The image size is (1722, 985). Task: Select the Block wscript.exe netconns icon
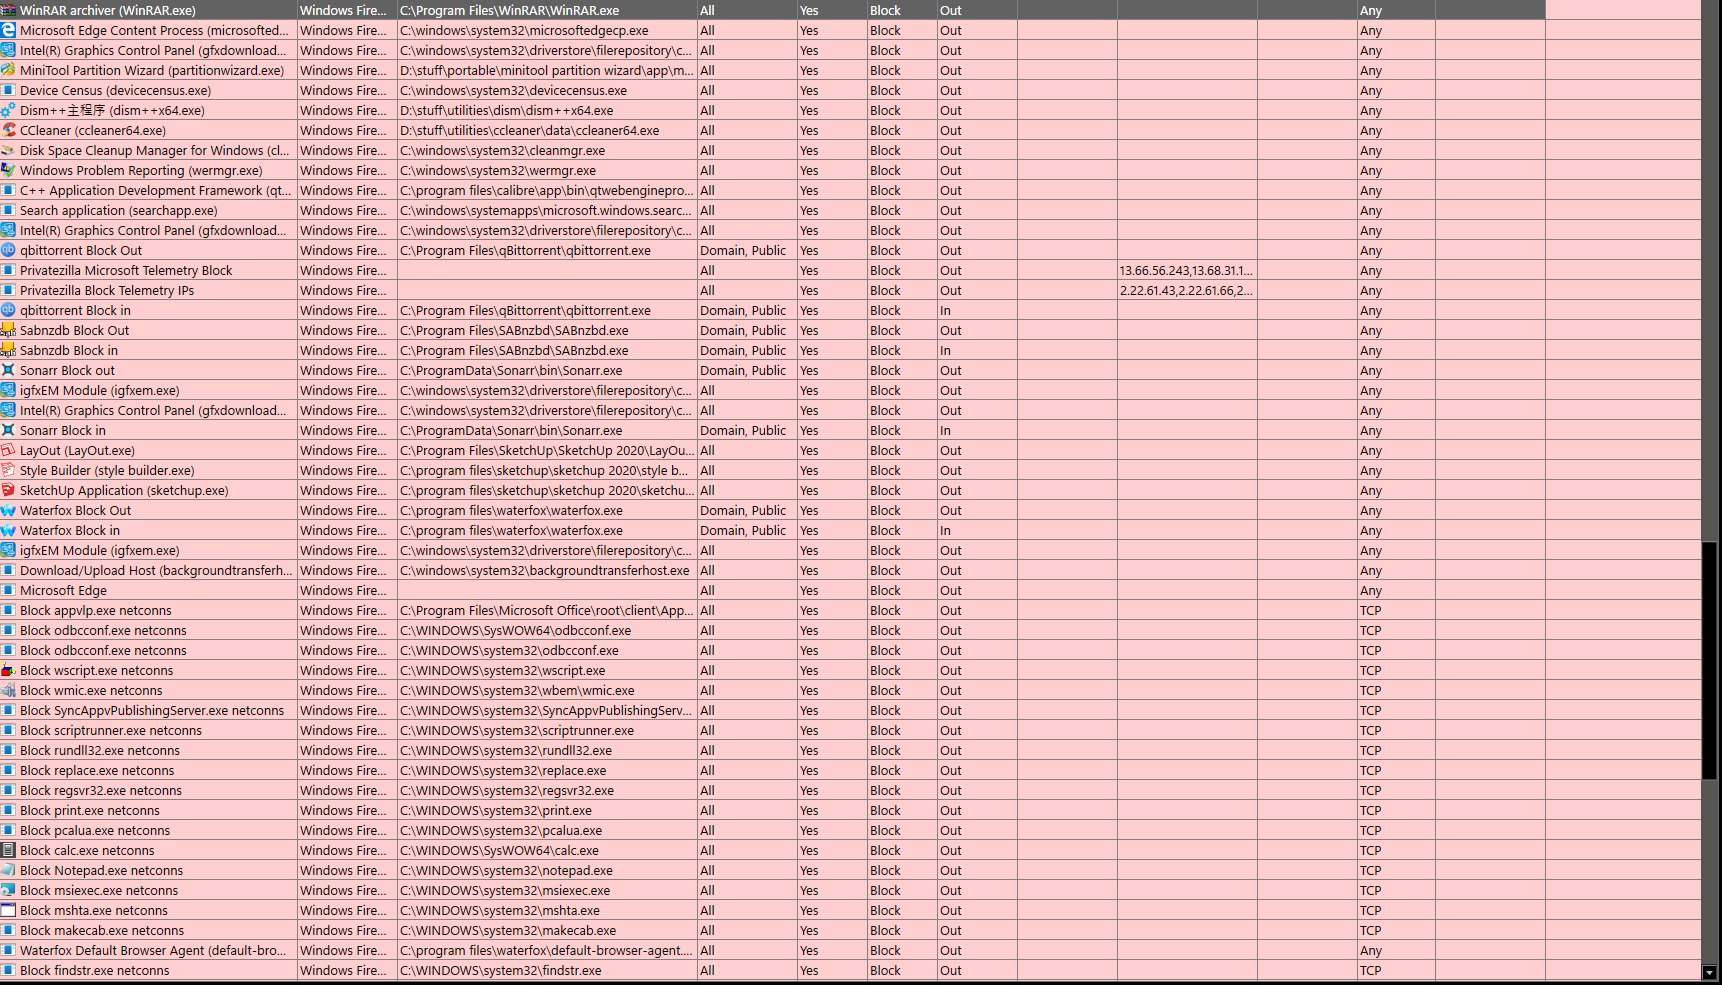pos(8,670)
